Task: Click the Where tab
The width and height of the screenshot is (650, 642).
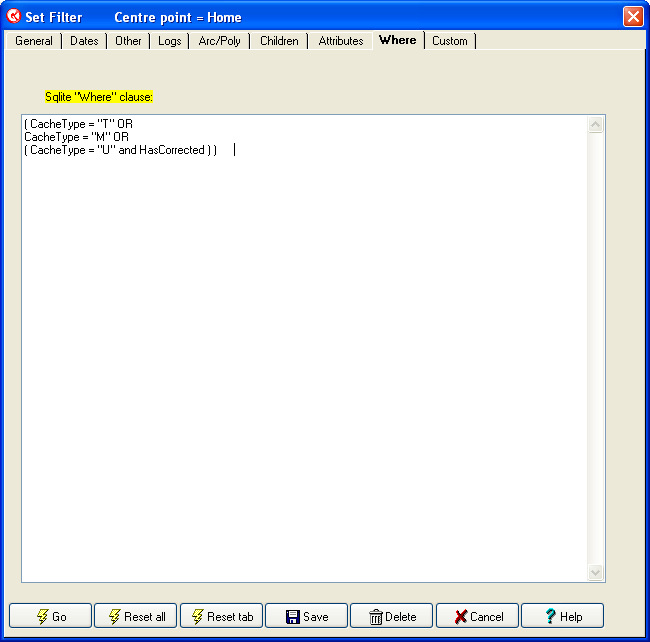Action: tap(398, 40)
